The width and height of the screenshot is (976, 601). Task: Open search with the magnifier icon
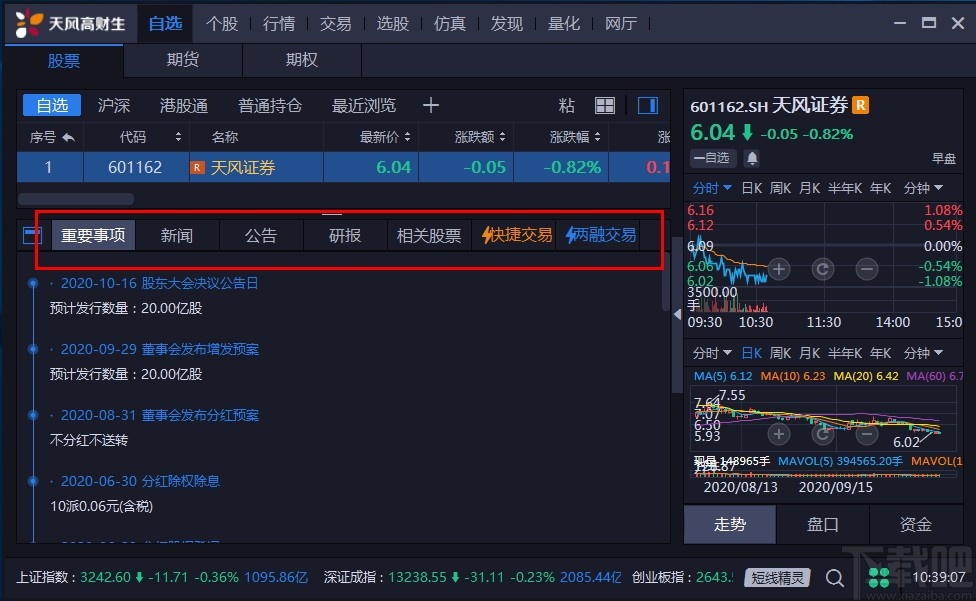[835, 577]
